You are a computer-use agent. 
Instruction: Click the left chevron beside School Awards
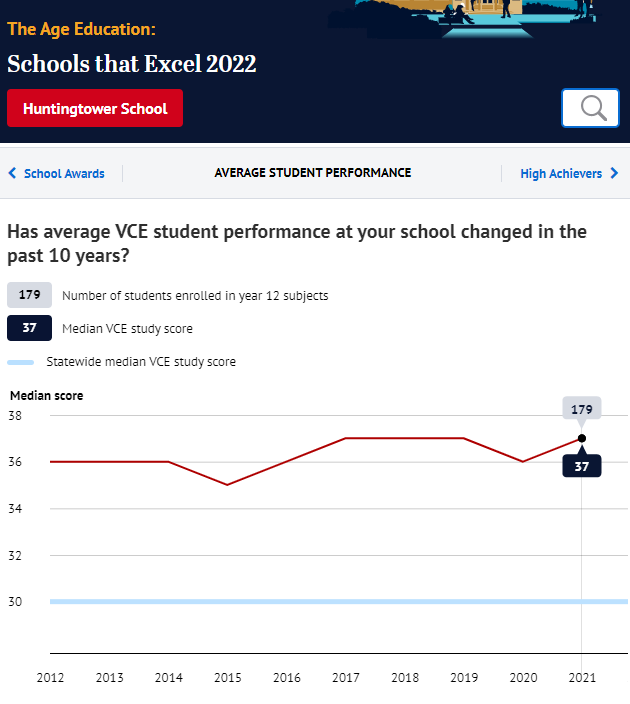pyautogui.click(x=13, y=173)
